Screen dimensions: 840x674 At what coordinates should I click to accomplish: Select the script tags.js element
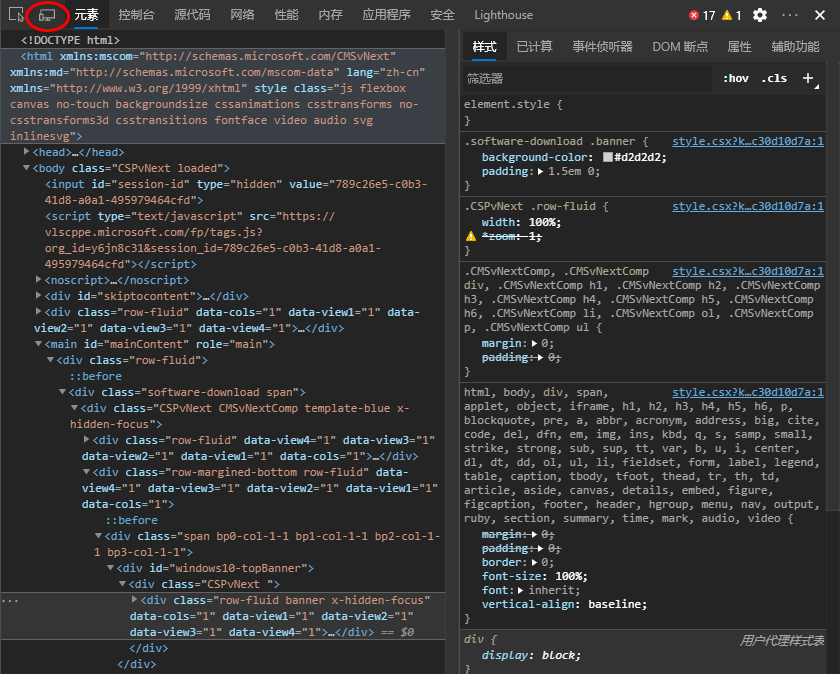213,240
